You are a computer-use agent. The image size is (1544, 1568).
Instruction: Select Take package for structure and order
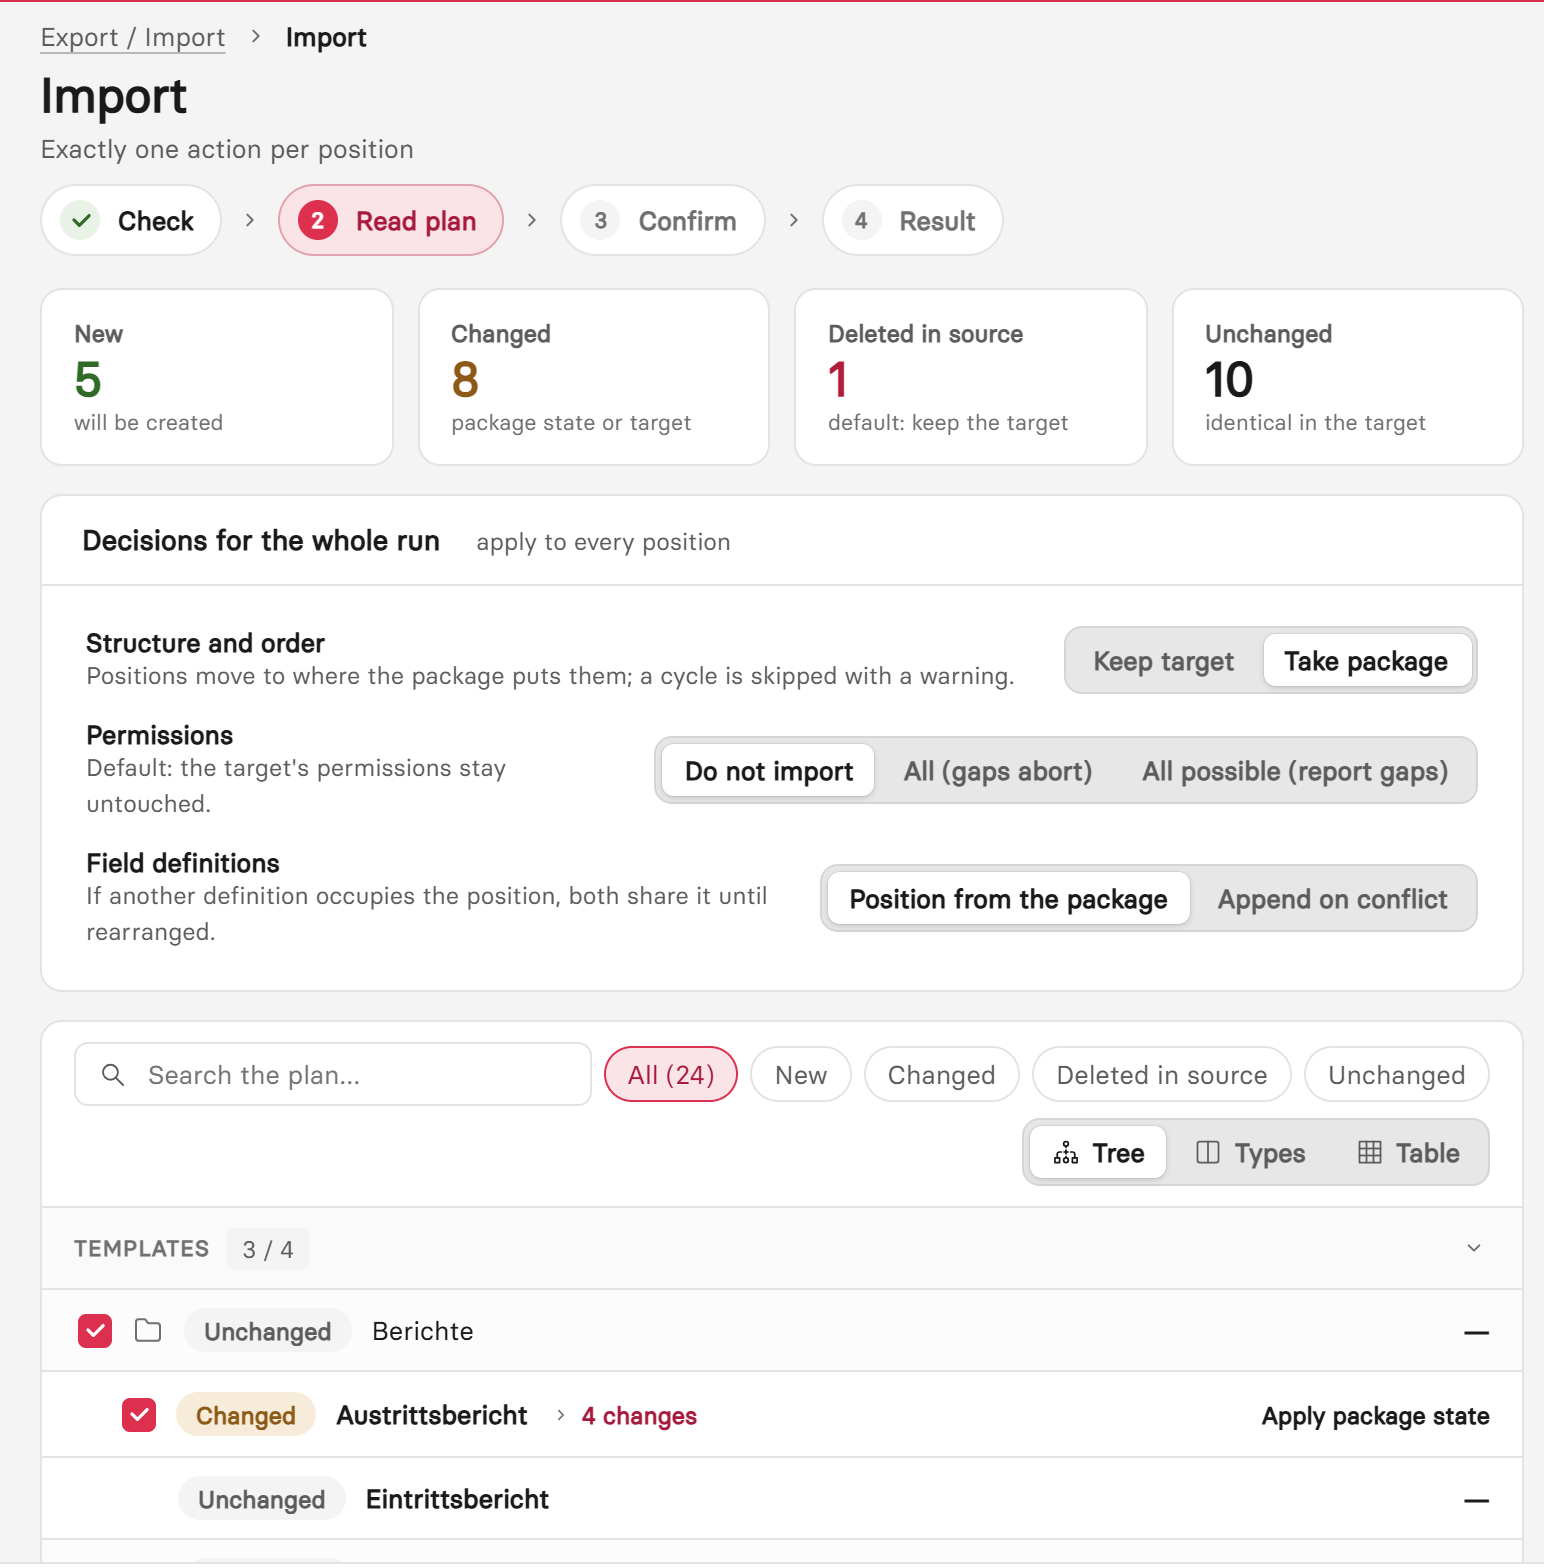(x=1366, y=661)
